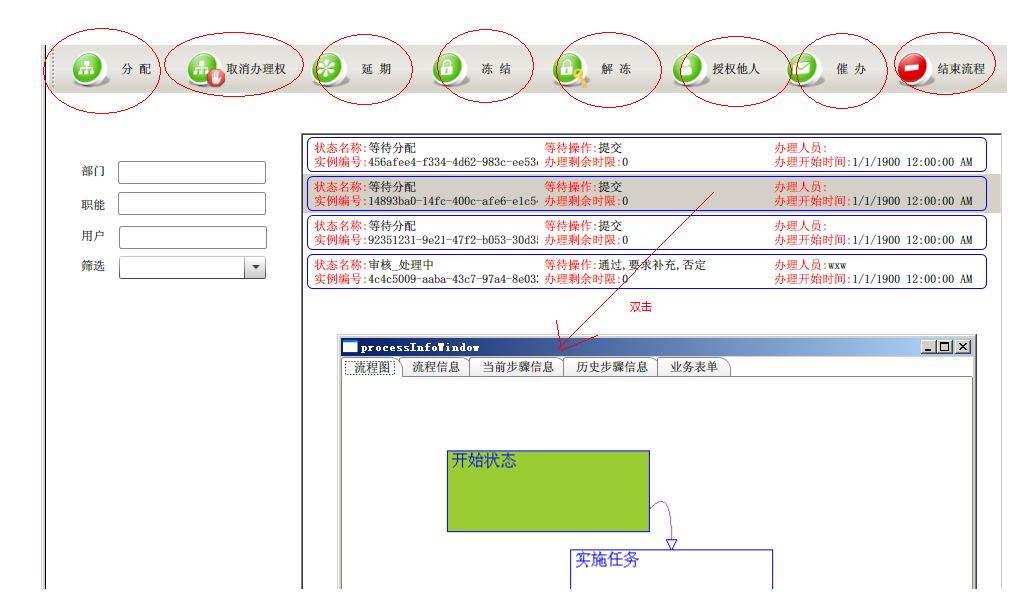Select the highlighted row with instance 14893ba0-14fc

[647, 194]
